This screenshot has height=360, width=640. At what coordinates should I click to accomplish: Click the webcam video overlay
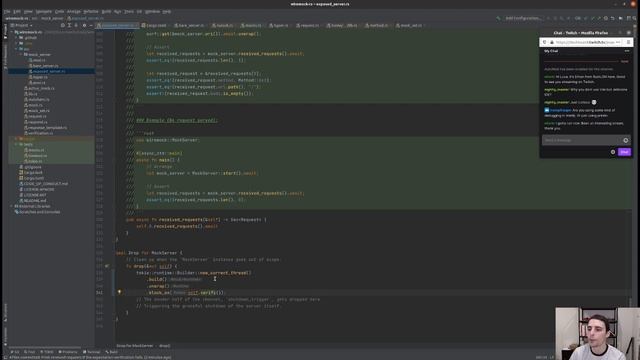coord(597,333)
